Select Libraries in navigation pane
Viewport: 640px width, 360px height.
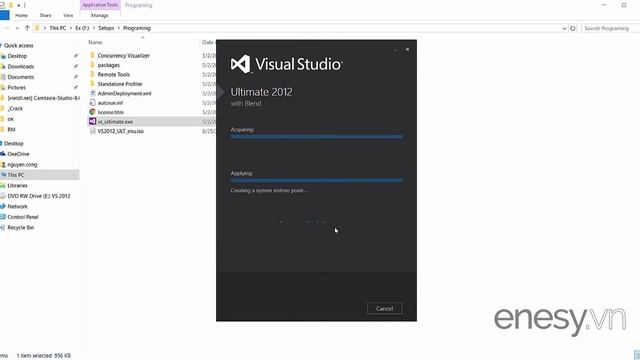tap(18, 185)
